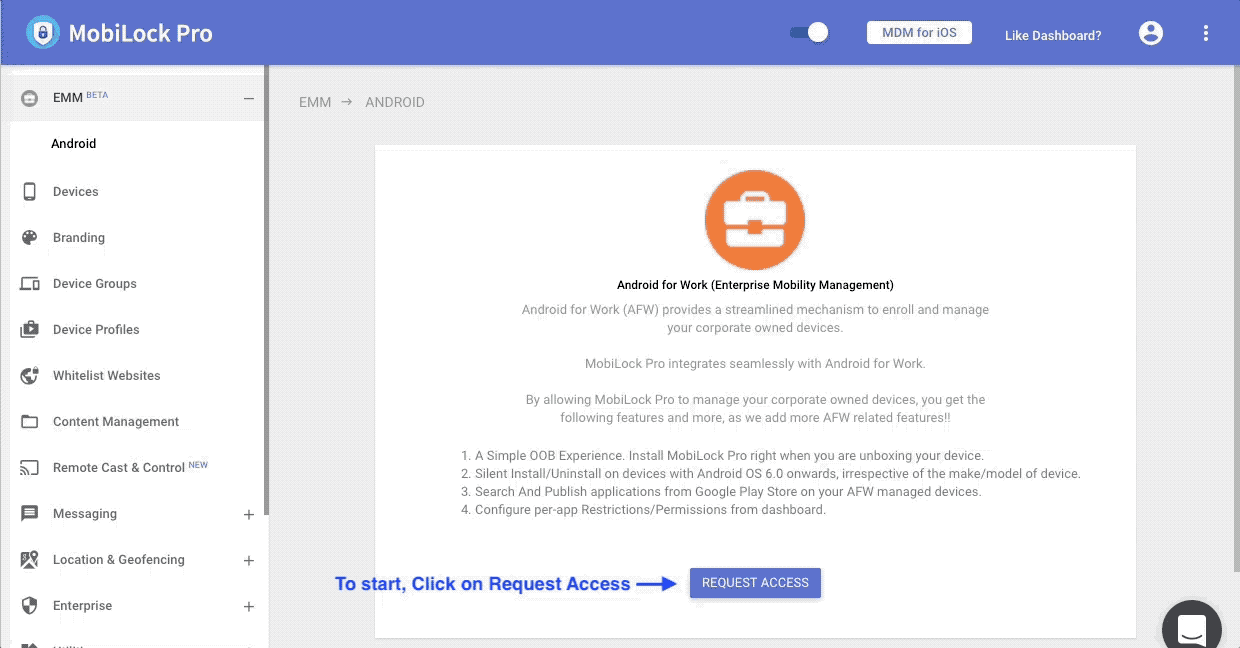The image size is (1240, 648).
Task: Open the Branding menu item
Action: pos(79,238)
